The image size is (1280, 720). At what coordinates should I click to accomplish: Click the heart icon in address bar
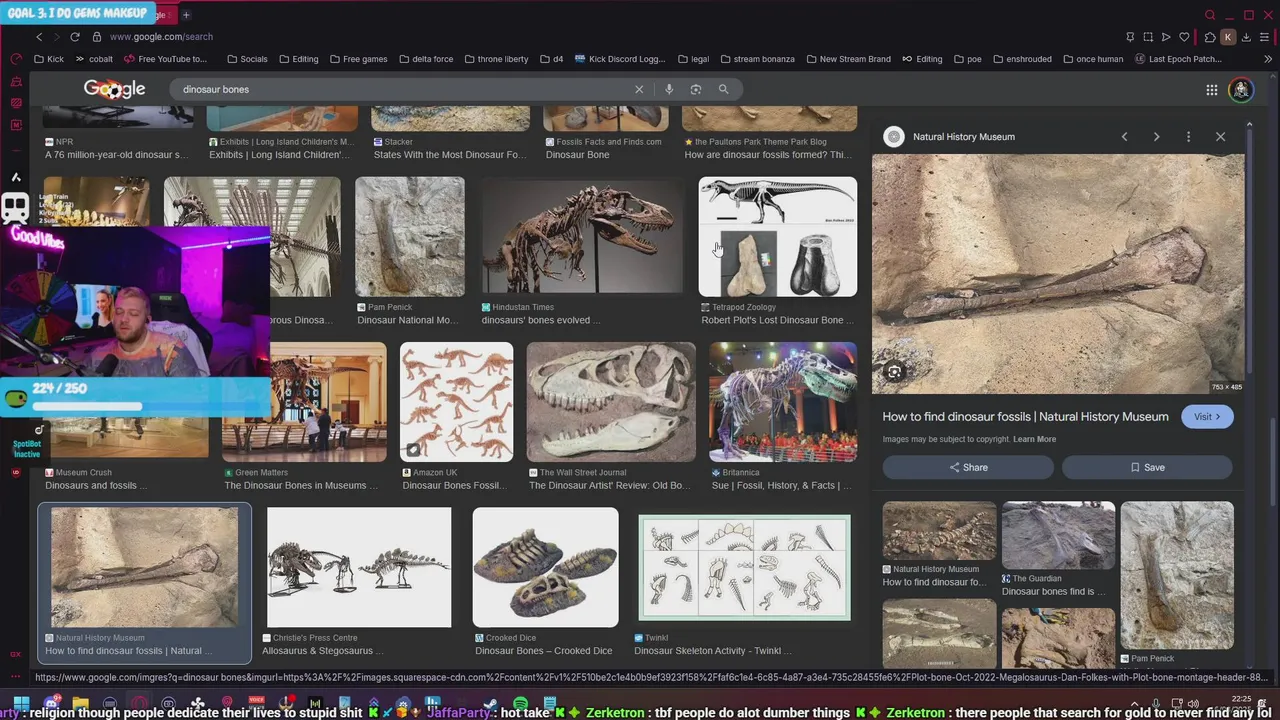pyautogui.click(x=1184, y=37)
